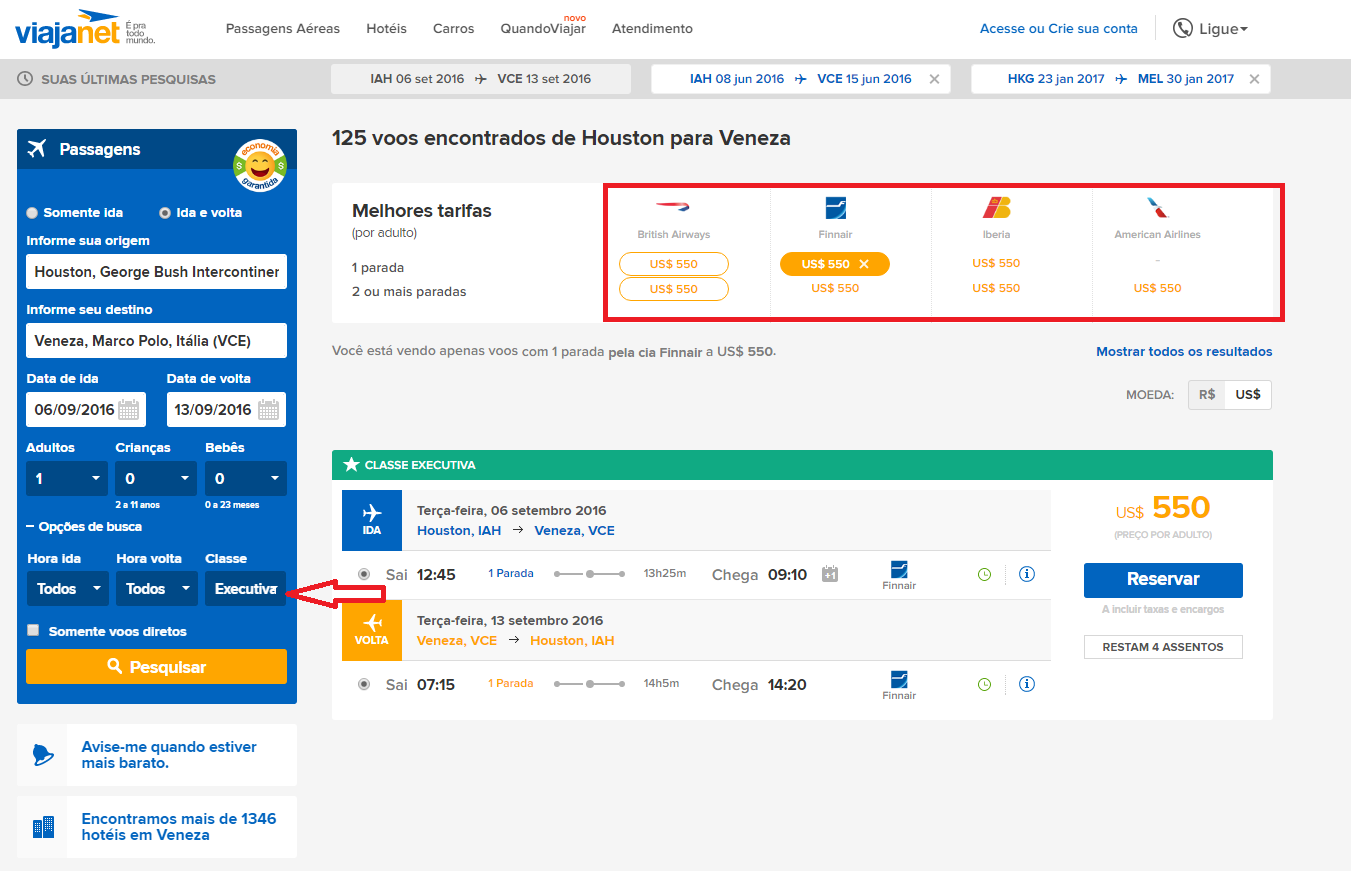Click info icon for 07:15 return flight
Screen dimensions: 1351x871
coord(1026,684)
